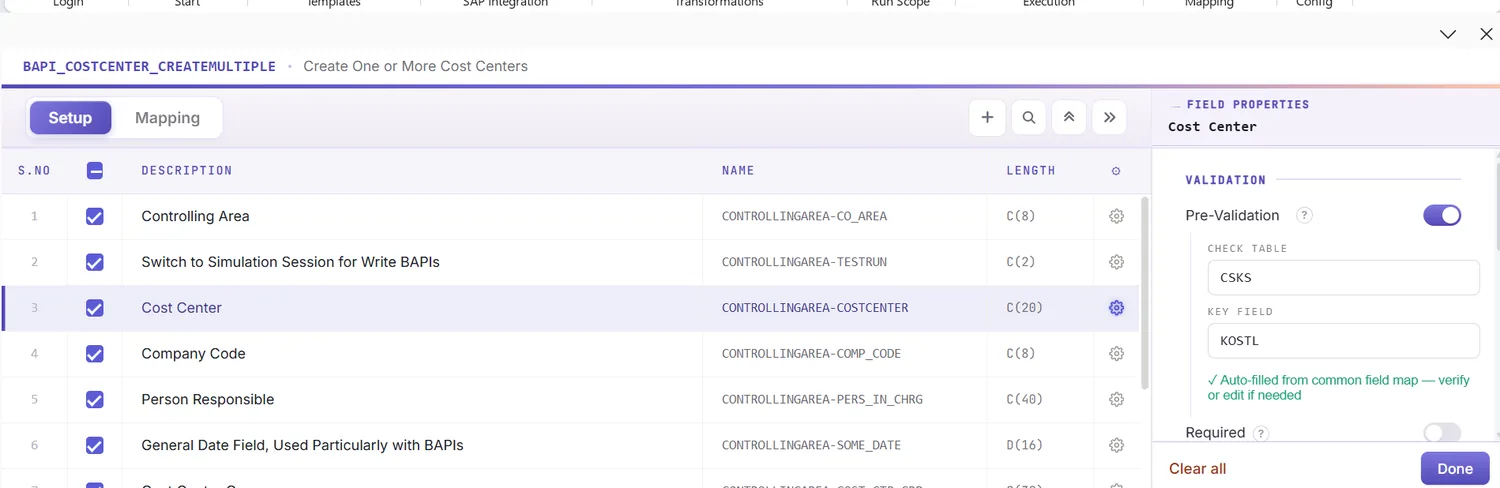Close the dialog with the X icon
1500x488 pixels.
(1486, 34)
